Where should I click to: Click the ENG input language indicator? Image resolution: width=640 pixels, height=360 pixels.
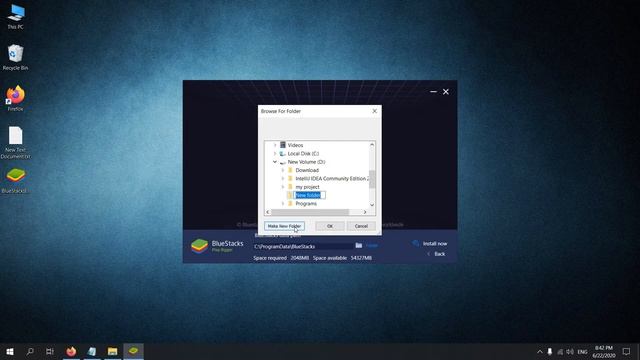(x=582, y=352)
